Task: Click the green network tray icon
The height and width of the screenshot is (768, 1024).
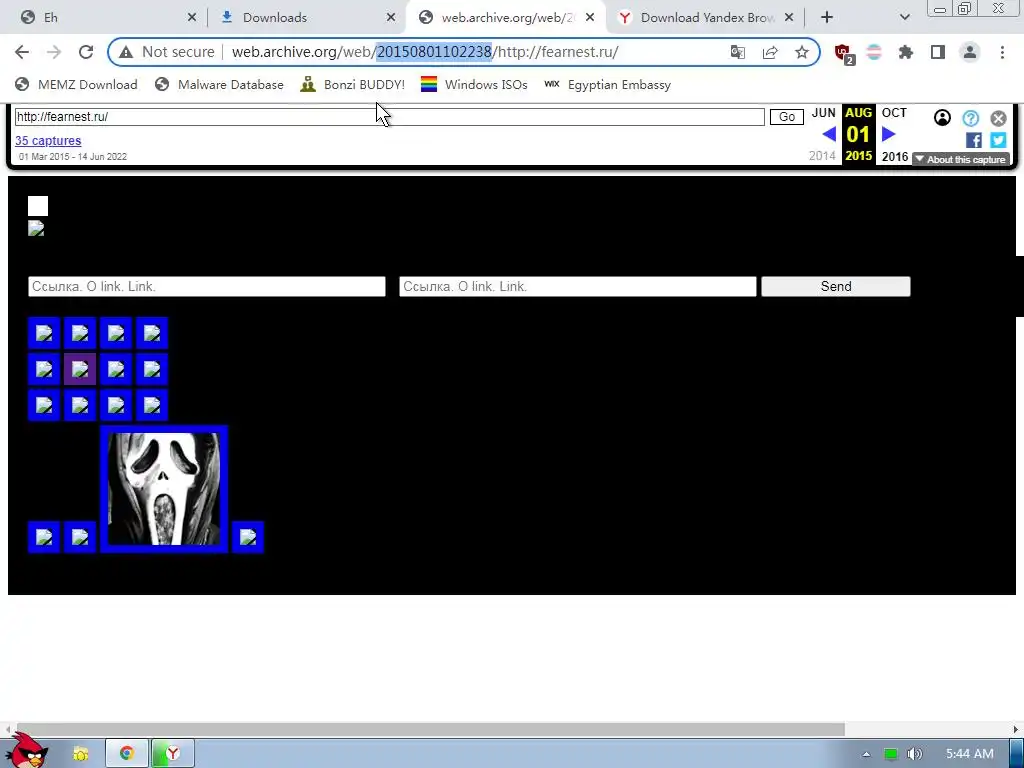Action: [x=891, y=754]
